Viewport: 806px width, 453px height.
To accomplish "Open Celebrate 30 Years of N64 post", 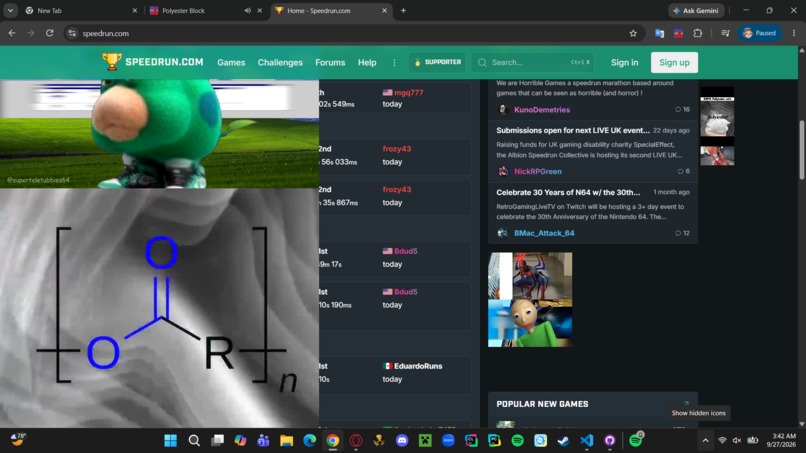I will (x=568, y=192).
